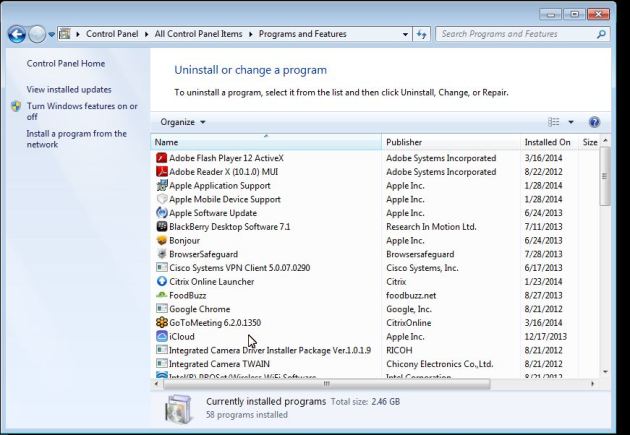This screenshot has width=630, height=435.
Task: Open the Organize dropdown menu
Action: (183, 122)
